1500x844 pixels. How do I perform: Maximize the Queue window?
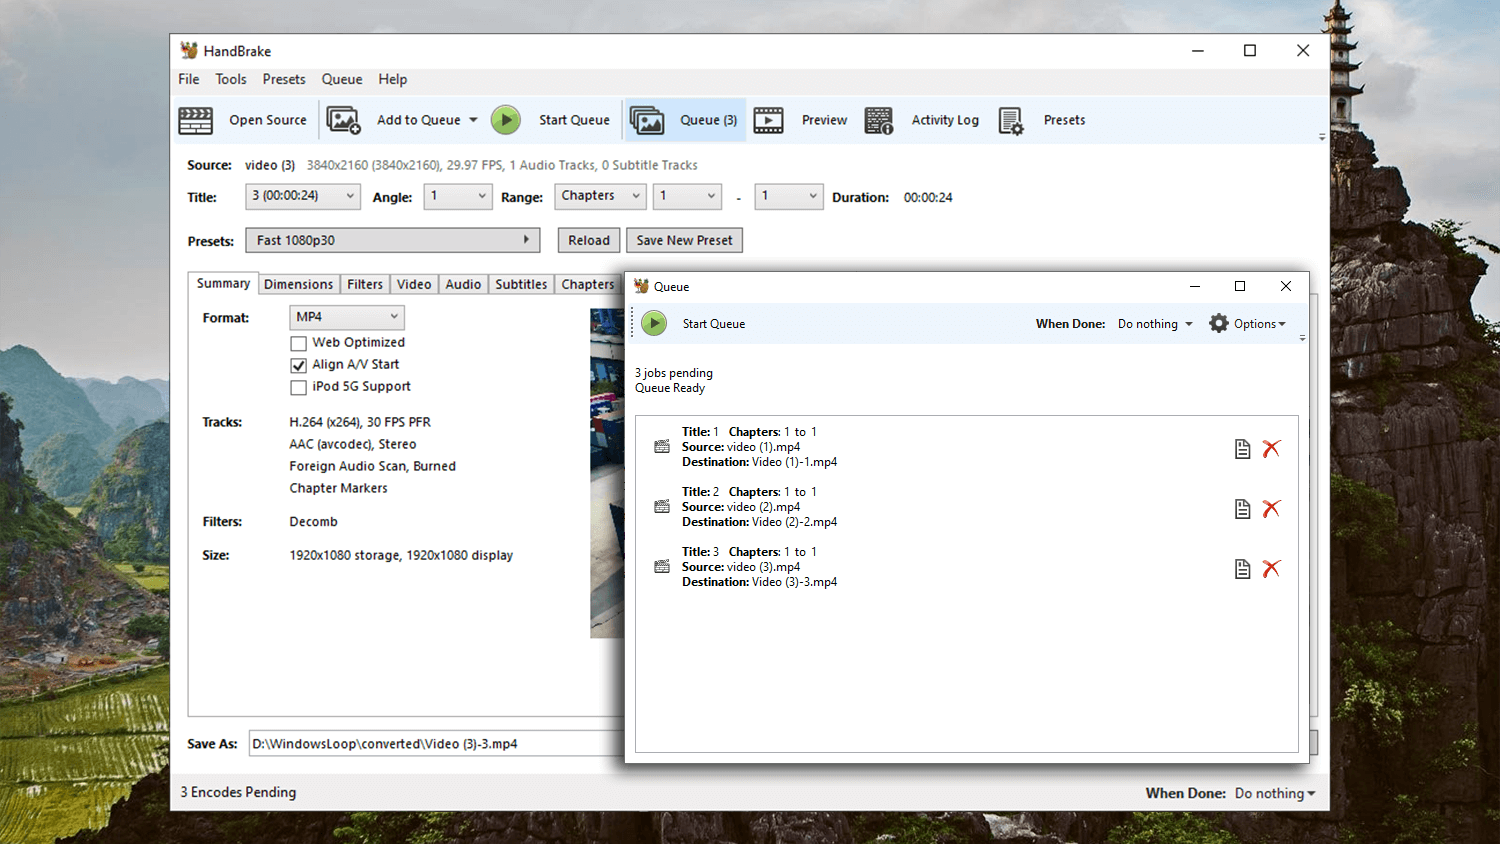(x=1240, y=286)
